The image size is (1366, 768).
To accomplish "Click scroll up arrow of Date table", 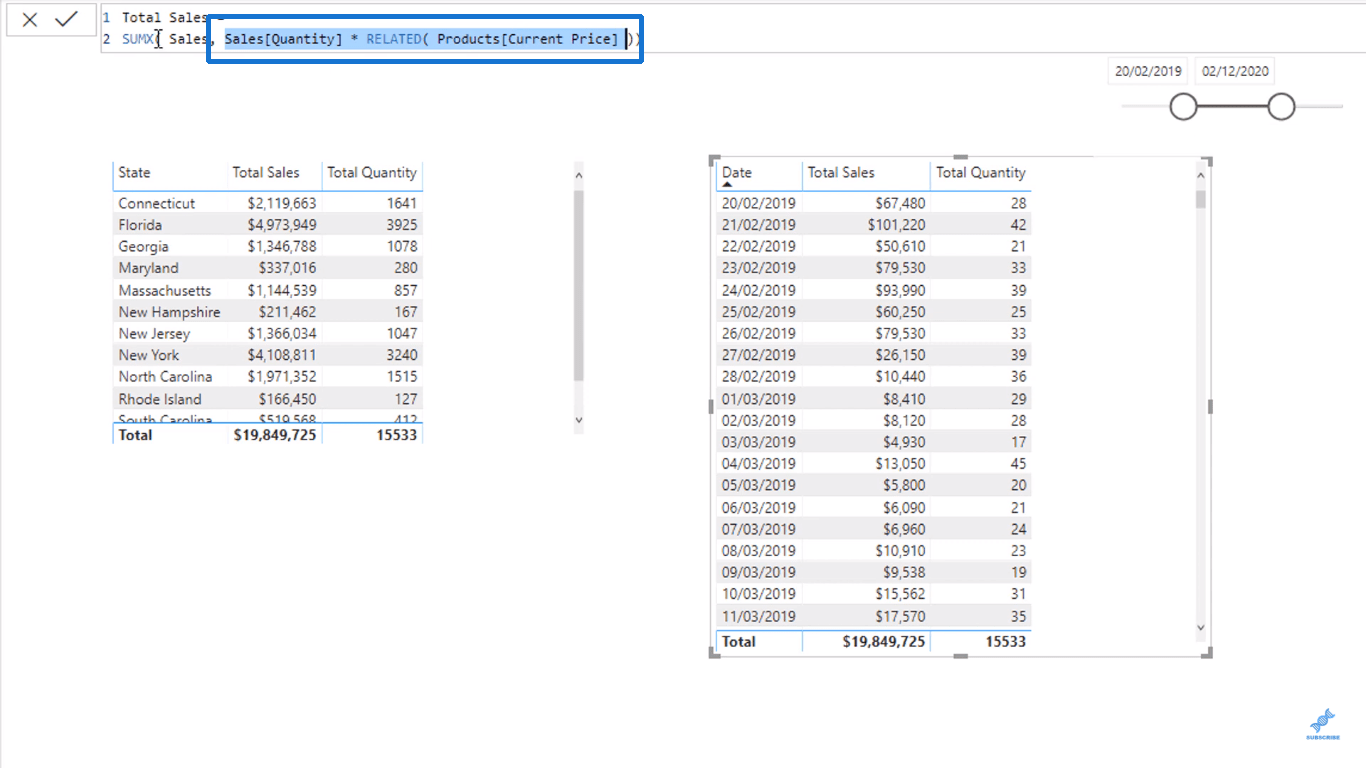I will pos(1201,175).
